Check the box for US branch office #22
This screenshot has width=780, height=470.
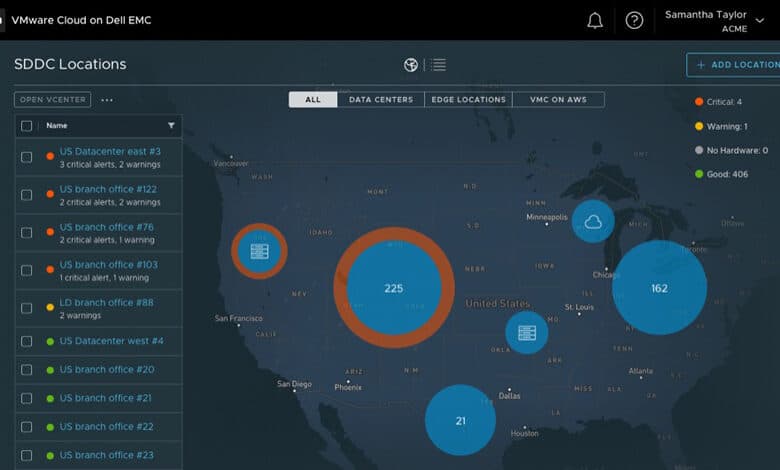point(27,427)
